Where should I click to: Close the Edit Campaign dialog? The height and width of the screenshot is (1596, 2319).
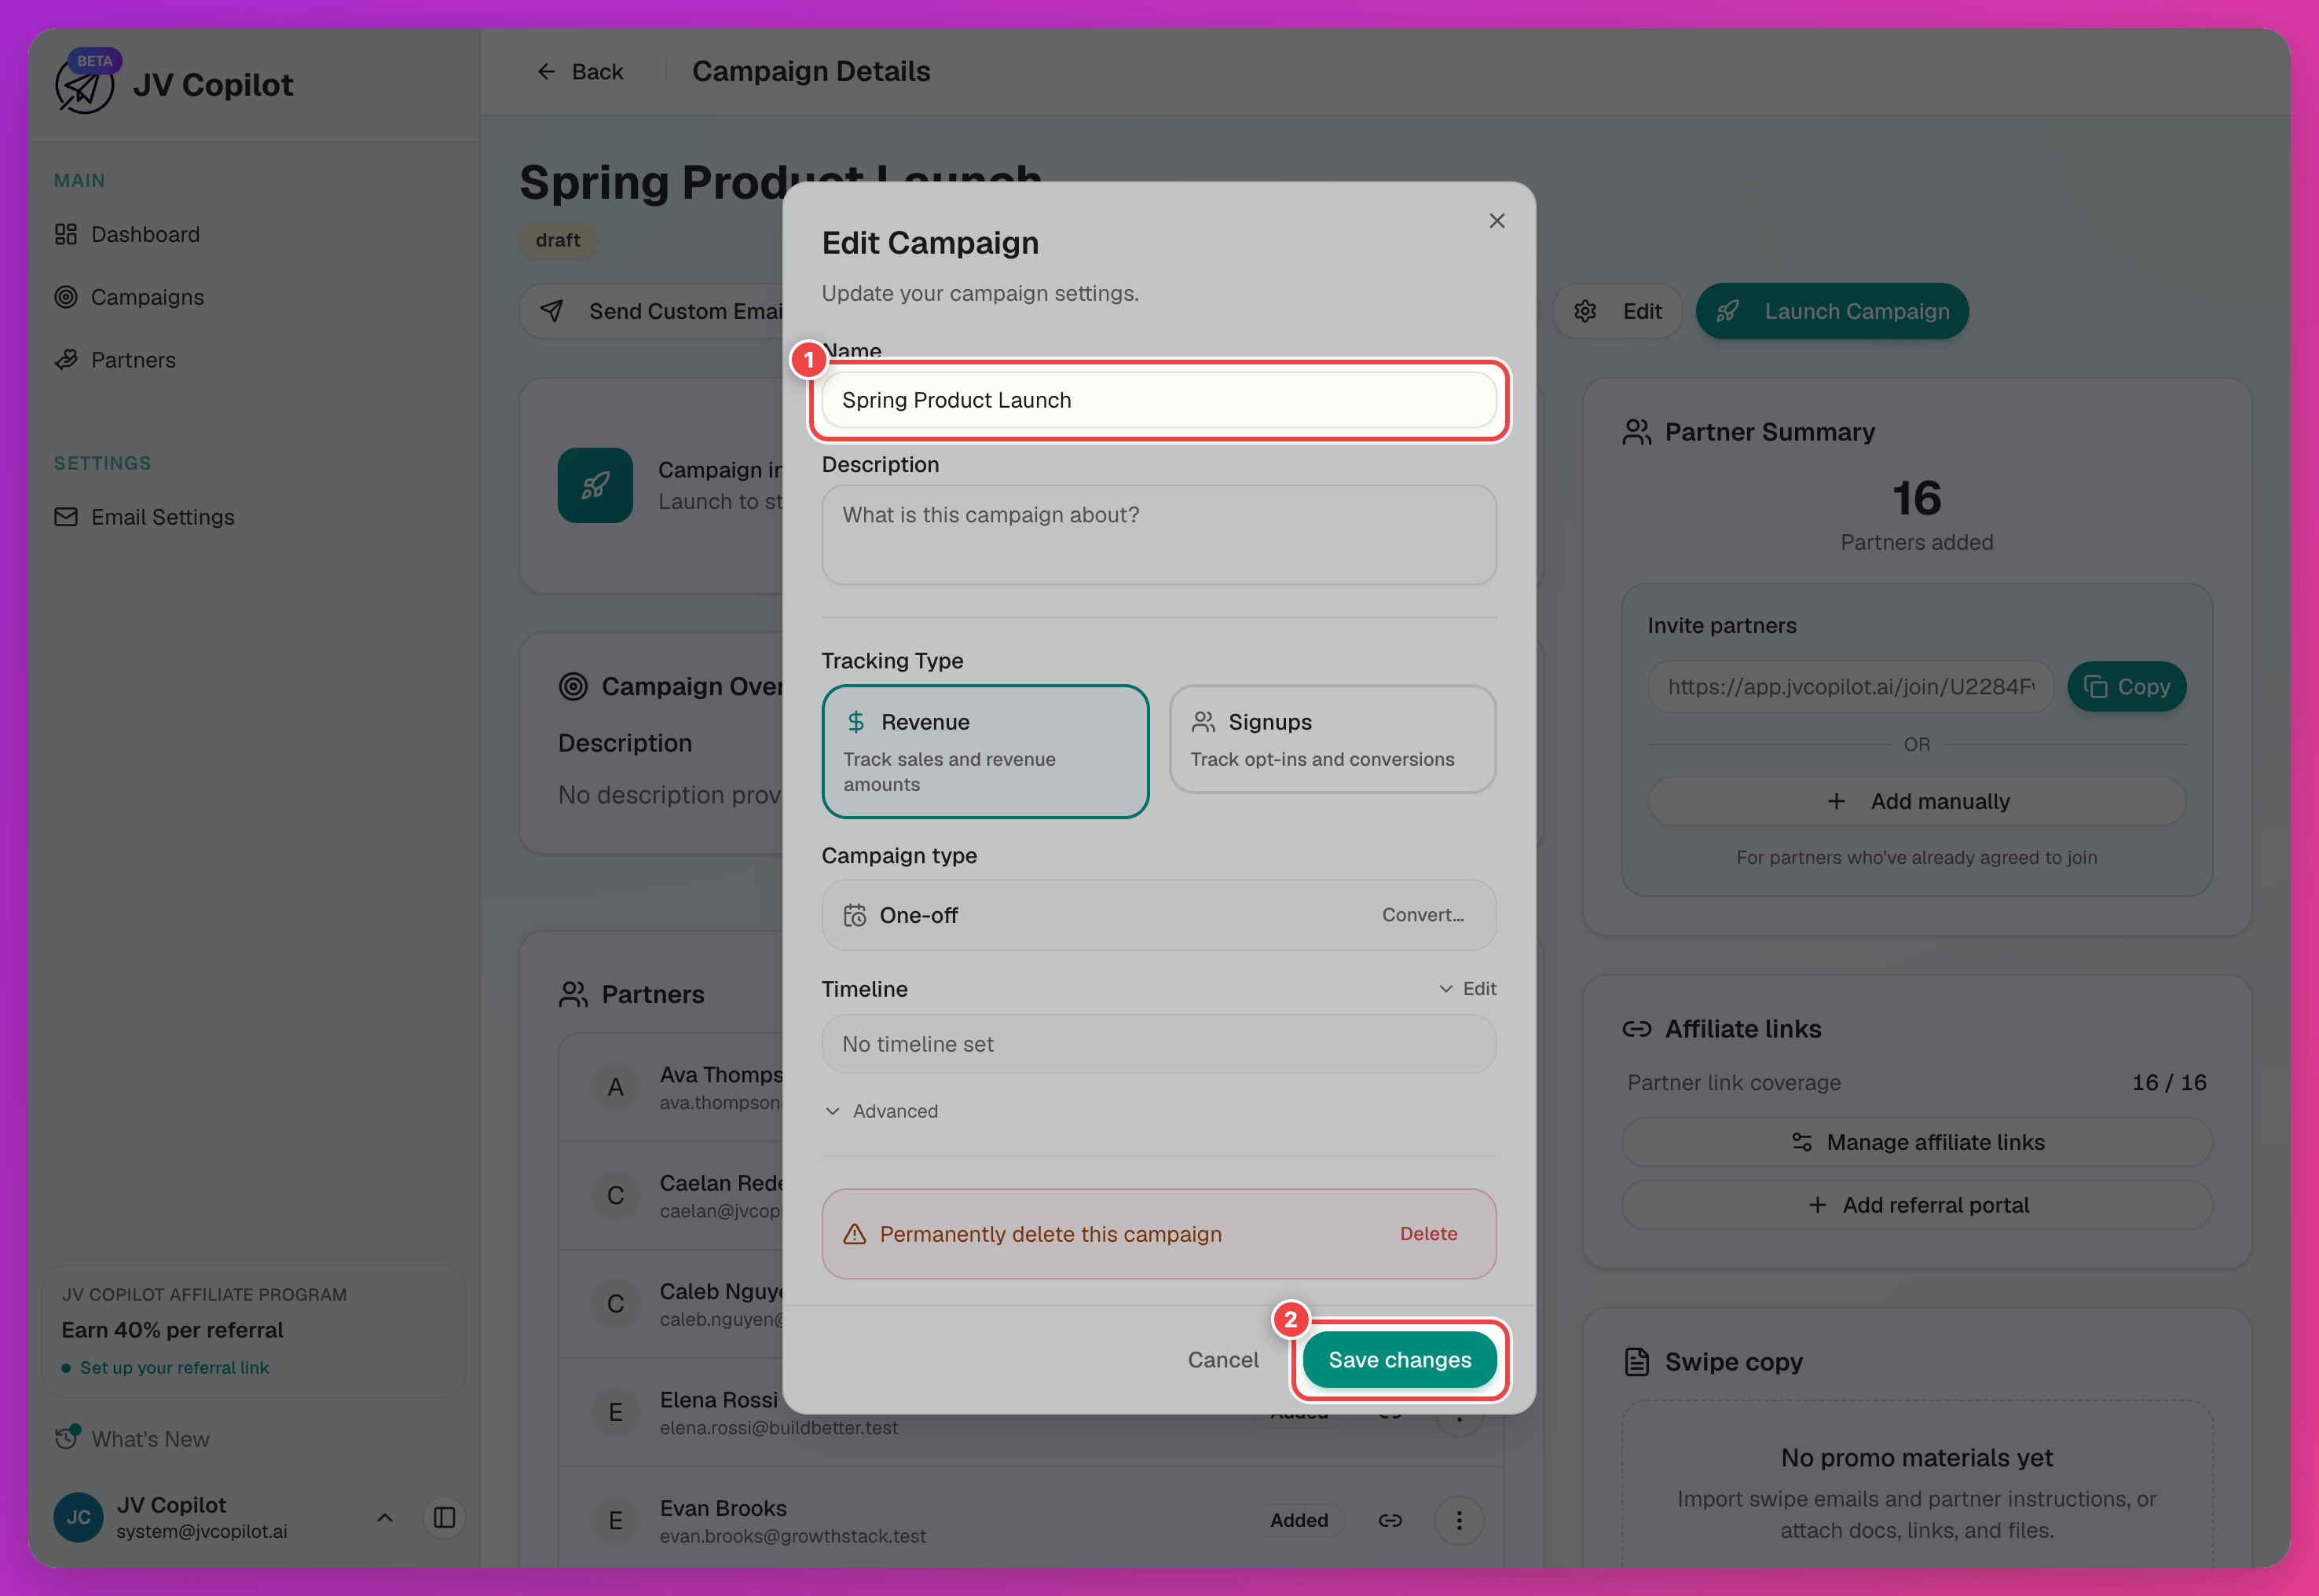[1496, 221]
